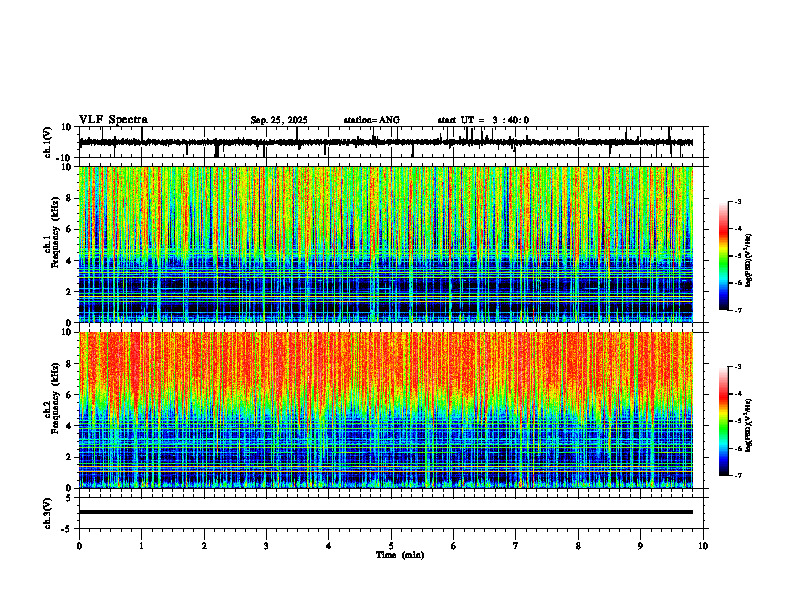Click the "7" minute tick on time axis
This screenshot has width=792, height=612.
coord(516,546)
